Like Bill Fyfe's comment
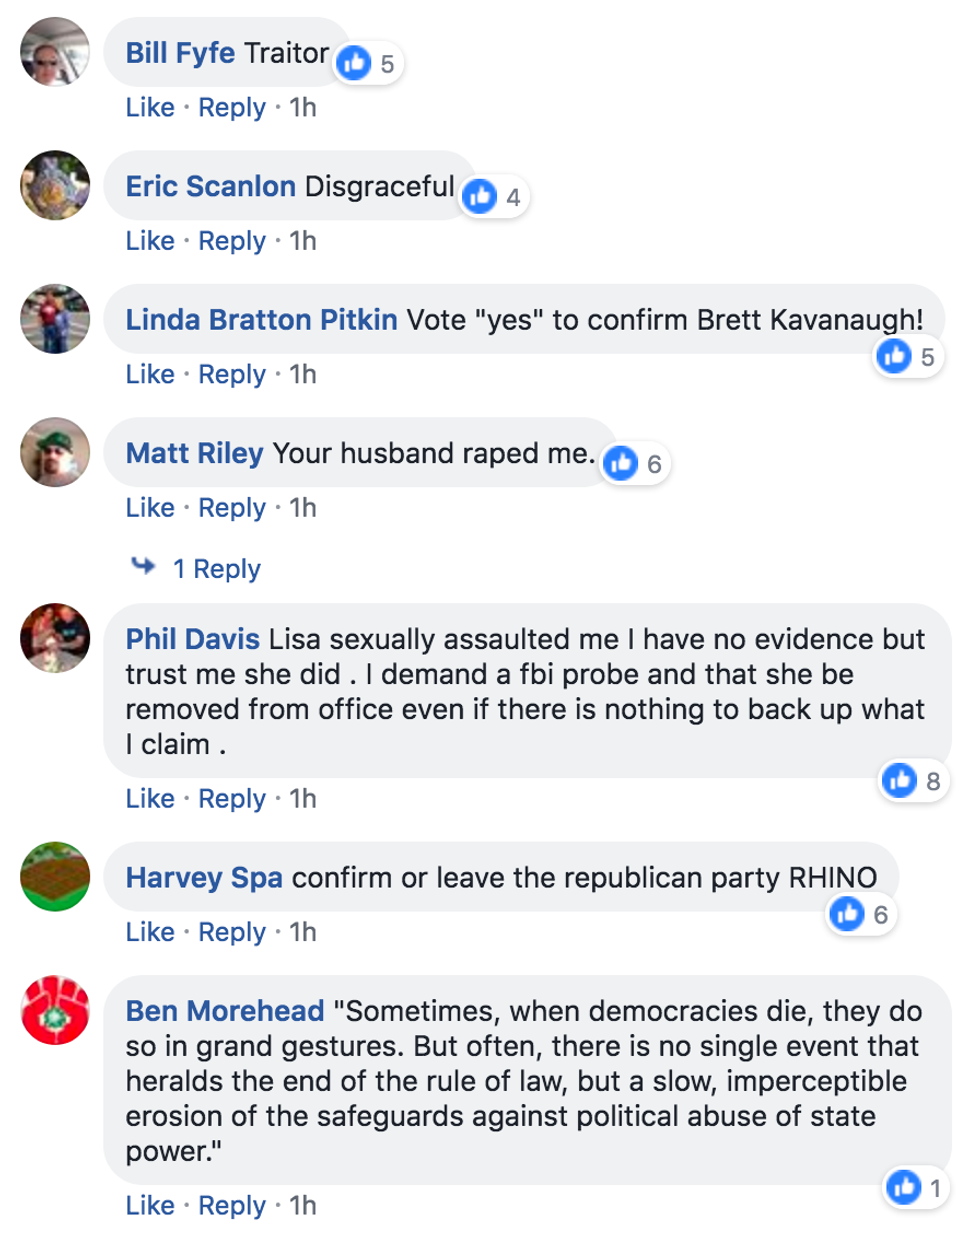Viewport: 980px width, 1236px height. [149, 107]
